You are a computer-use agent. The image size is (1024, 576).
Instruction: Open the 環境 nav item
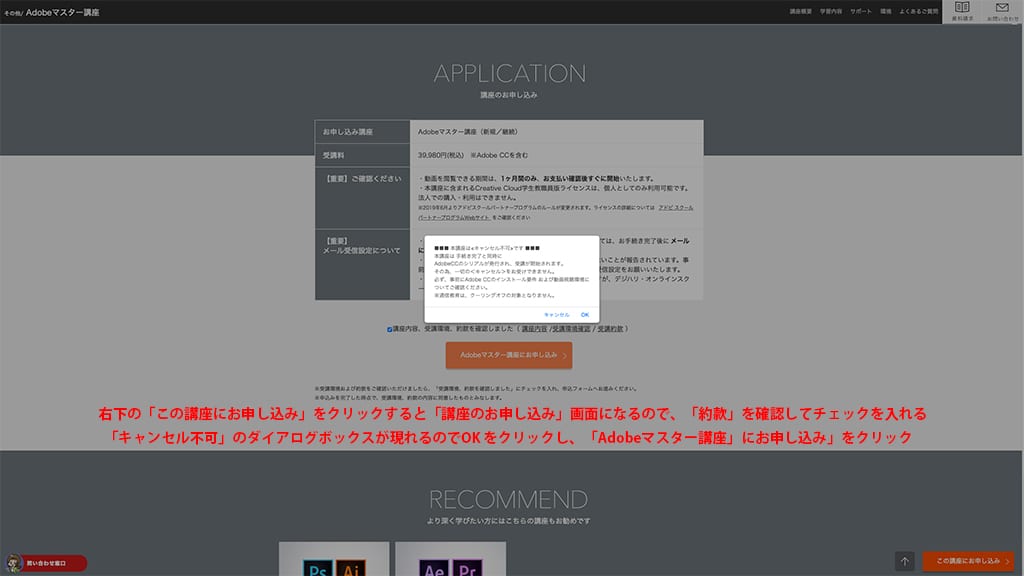click(x=886, y=12)
